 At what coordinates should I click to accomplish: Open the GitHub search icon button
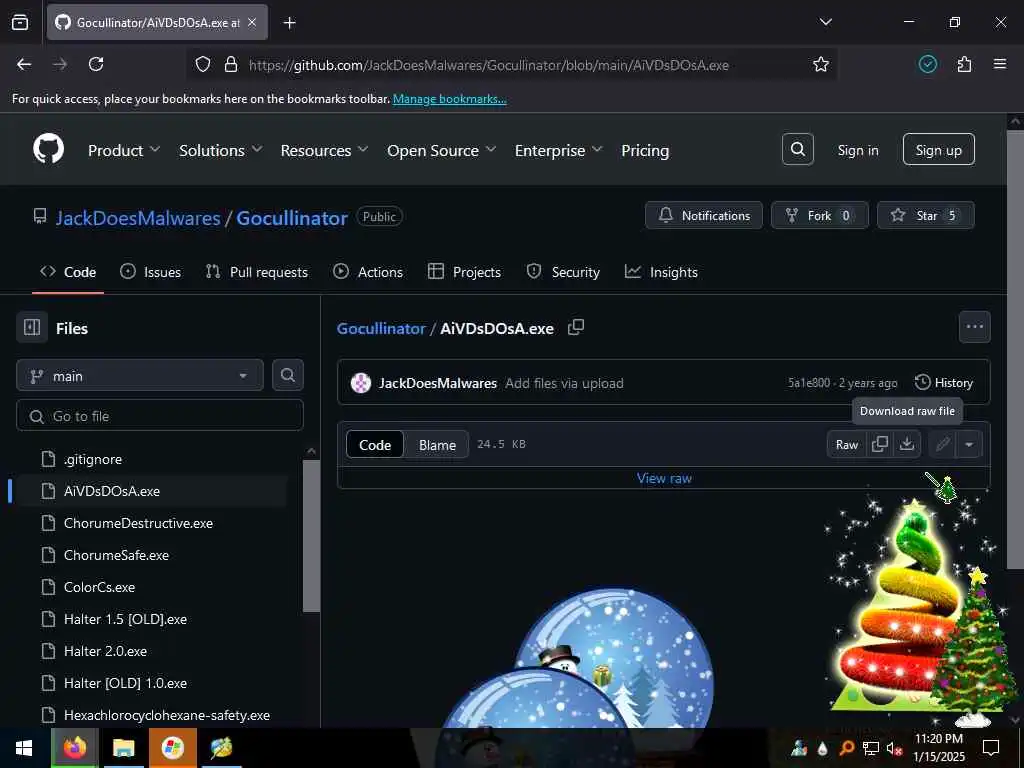pos(797,150)
